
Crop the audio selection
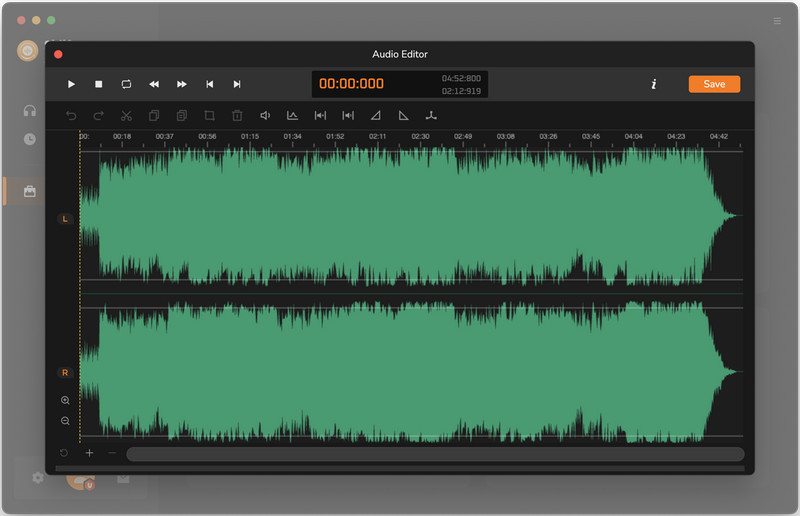[209, 116]
